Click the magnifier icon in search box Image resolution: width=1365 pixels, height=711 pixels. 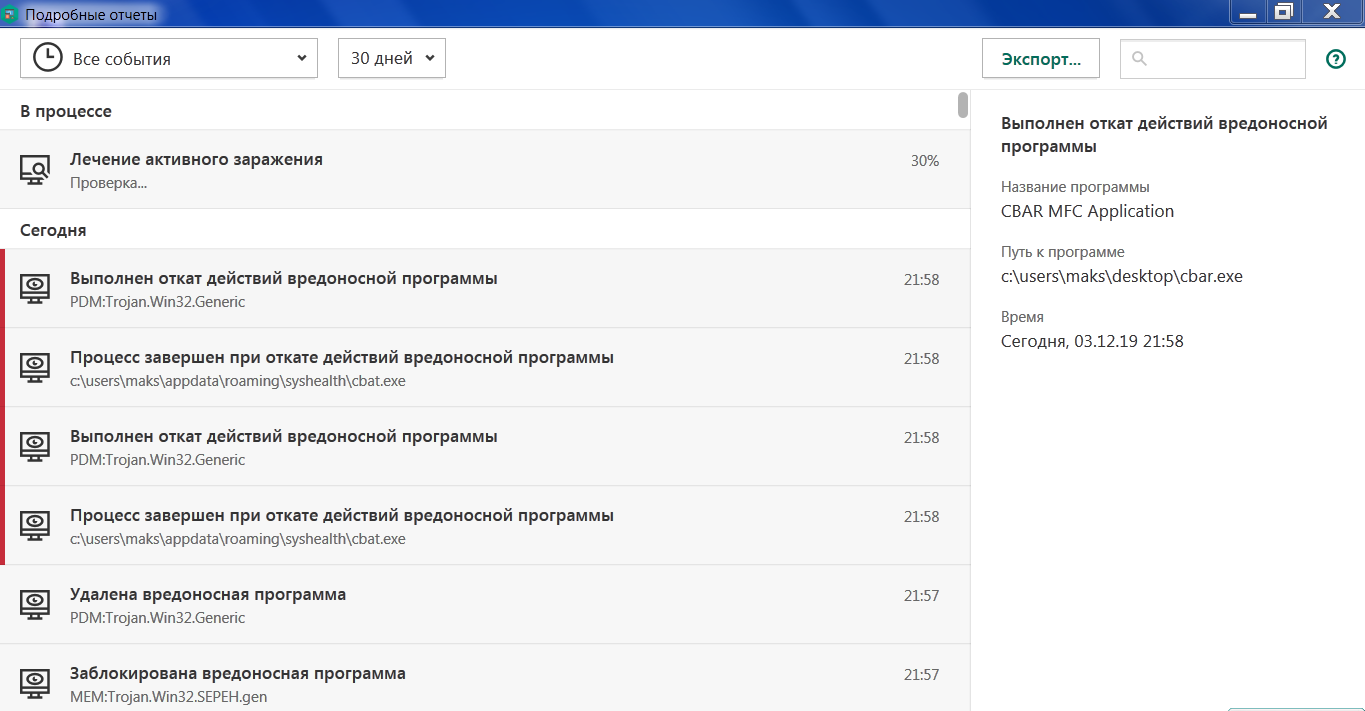(1139, 59)
